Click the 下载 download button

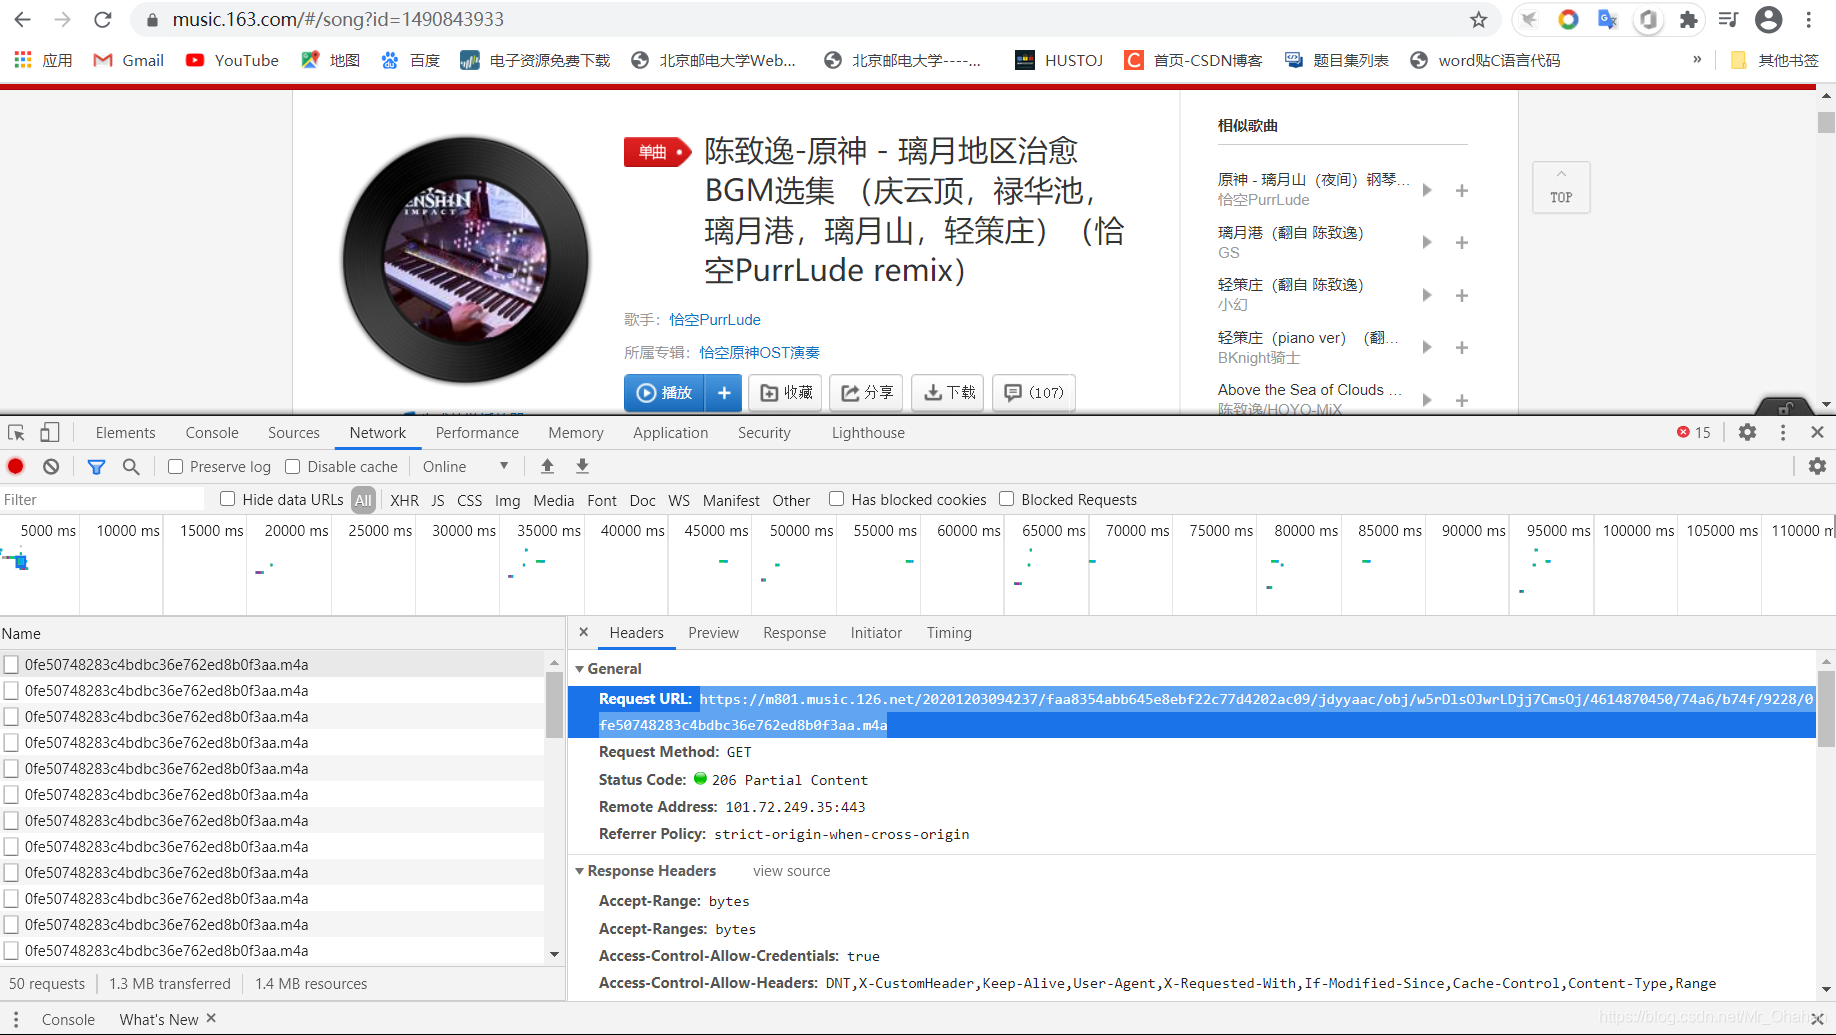coord(949,392)
